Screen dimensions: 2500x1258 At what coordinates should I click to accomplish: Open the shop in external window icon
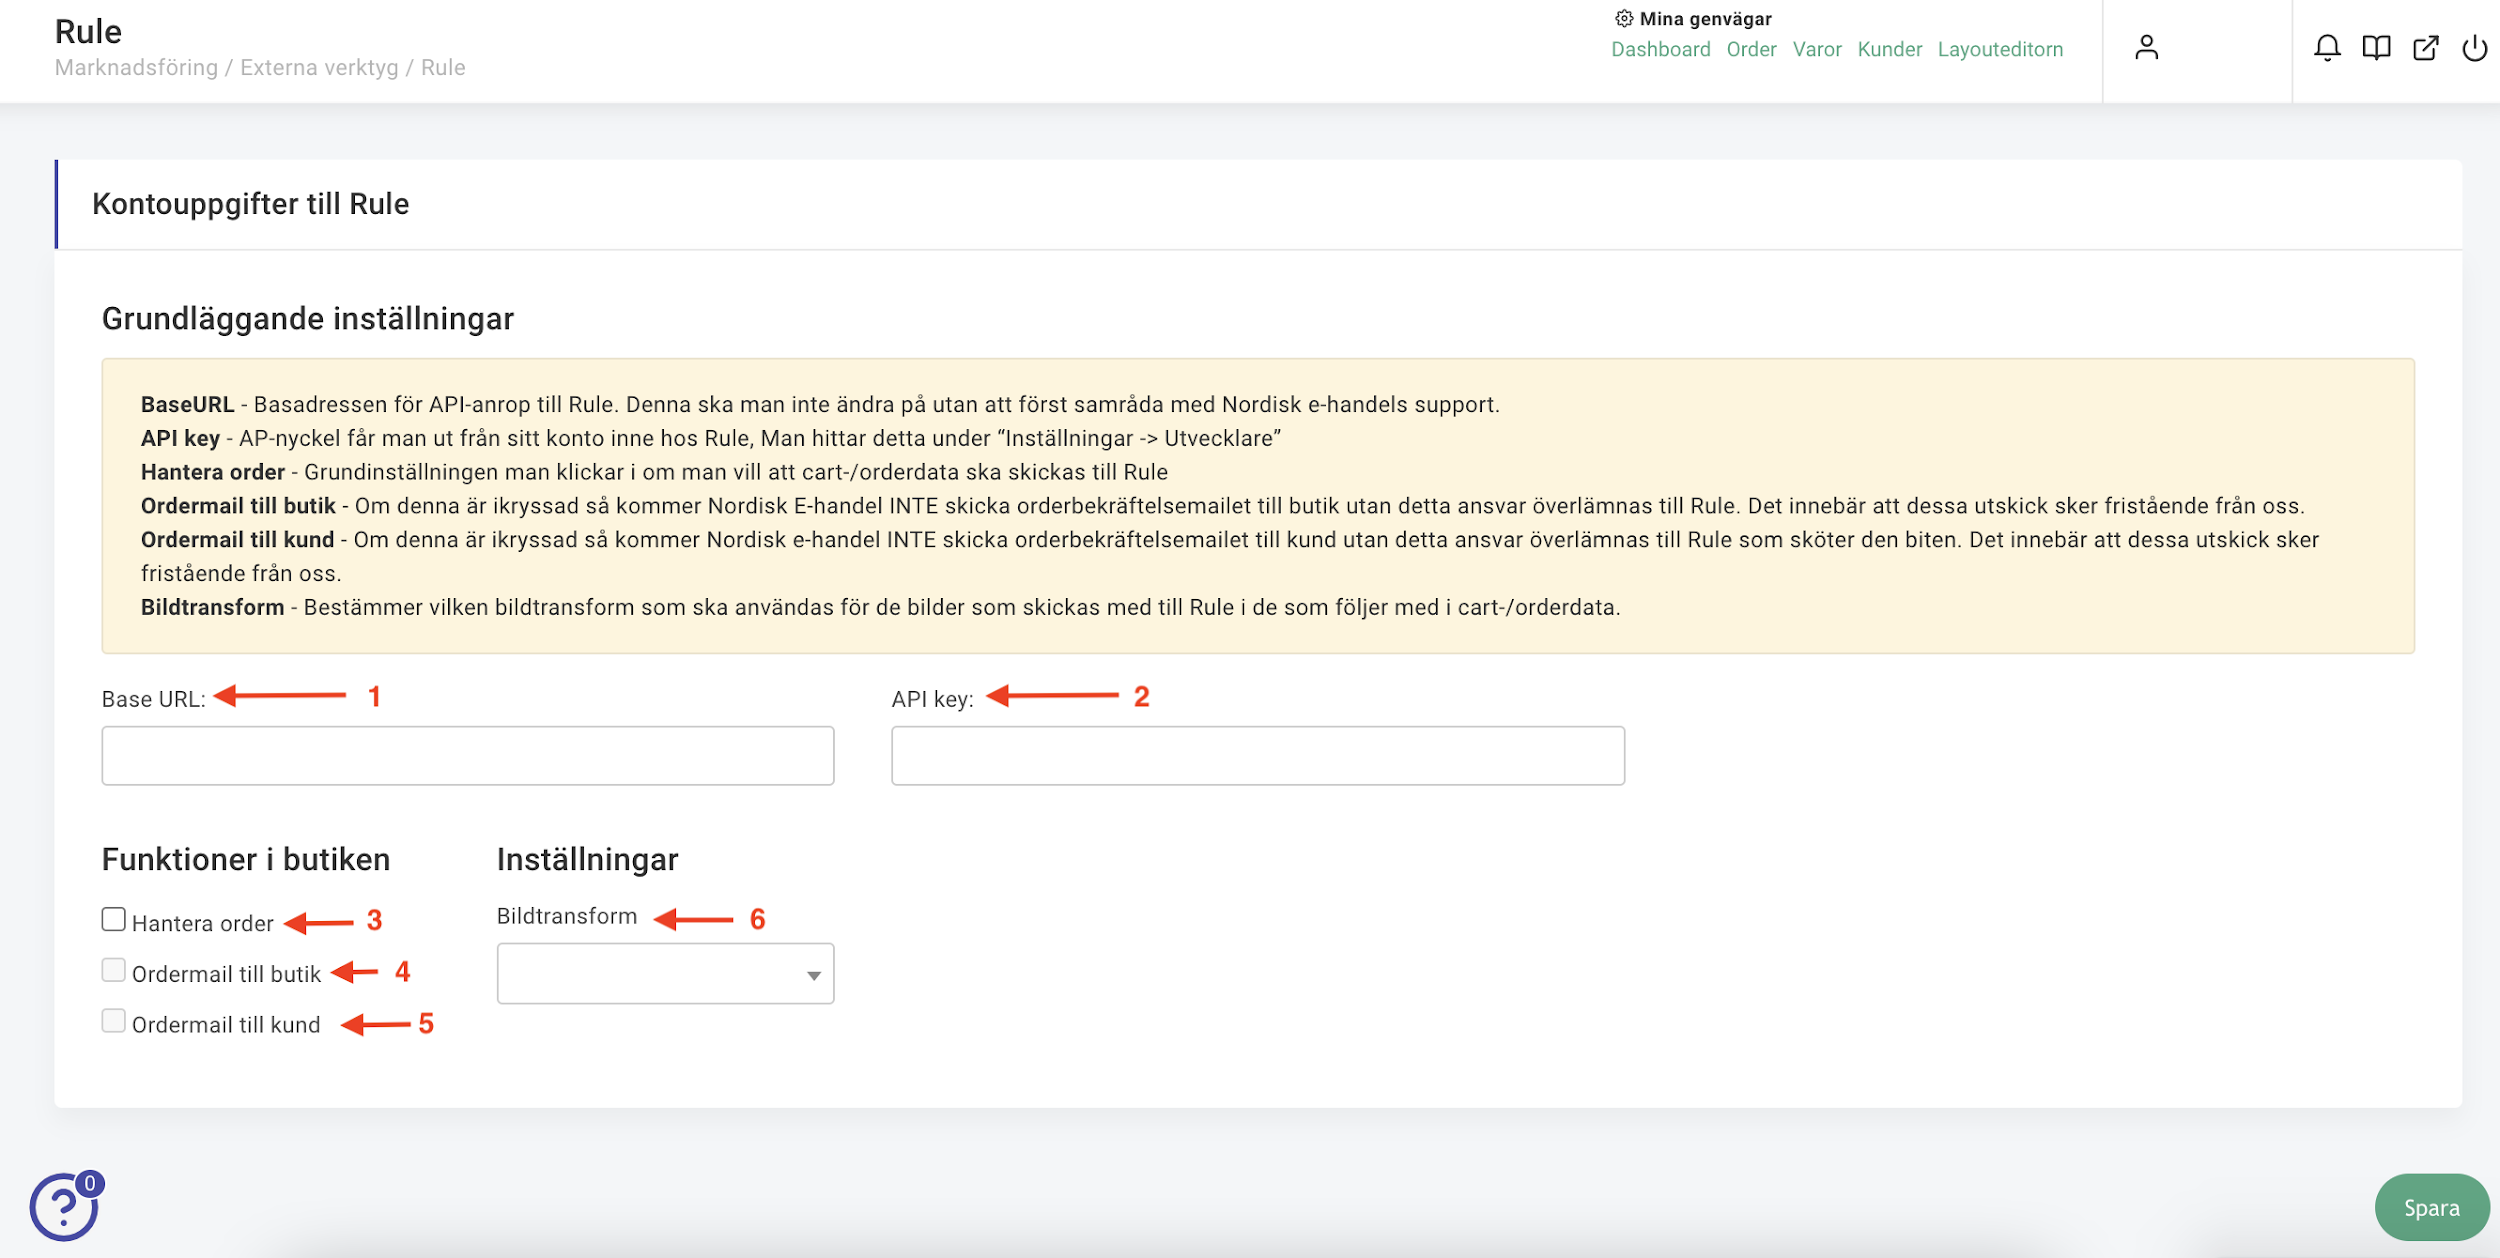click(x=2425, y=48)
